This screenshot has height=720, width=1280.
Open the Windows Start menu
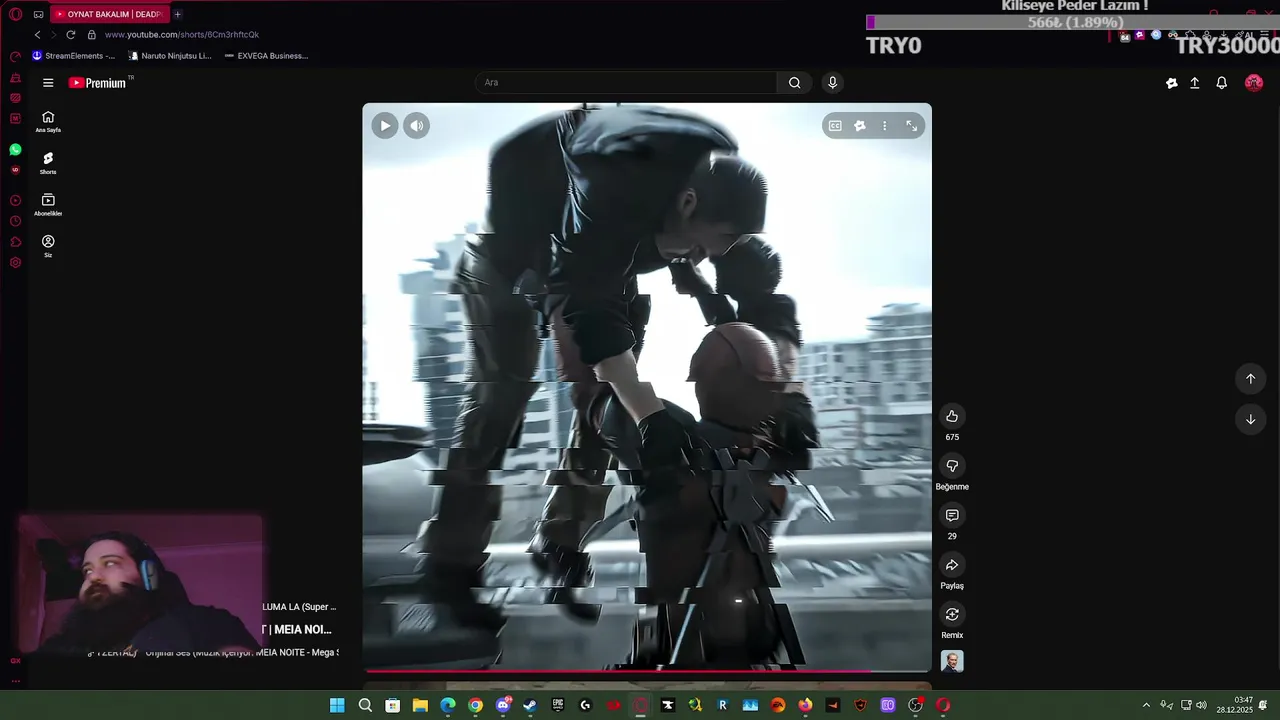click(x=337, y=705)
